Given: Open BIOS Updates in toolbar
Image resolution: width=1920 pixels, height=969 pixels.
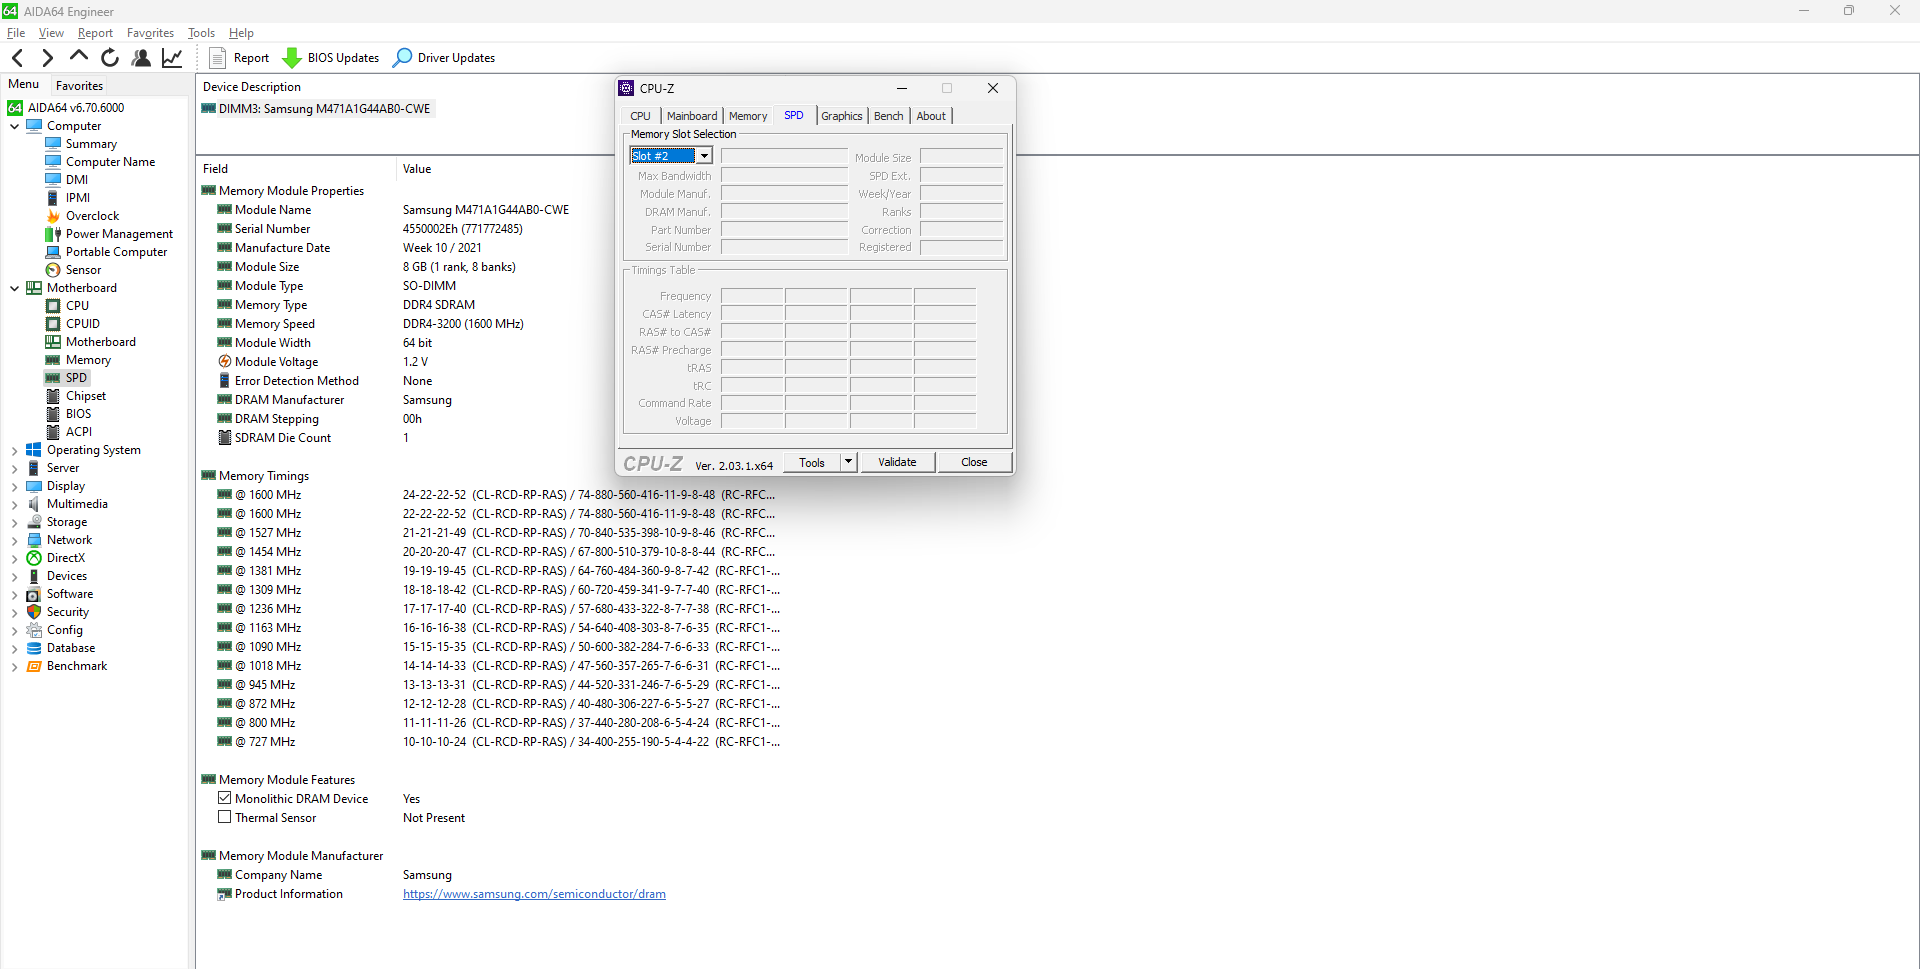Looking at the screenshot, I should click(x=331, y=58).
